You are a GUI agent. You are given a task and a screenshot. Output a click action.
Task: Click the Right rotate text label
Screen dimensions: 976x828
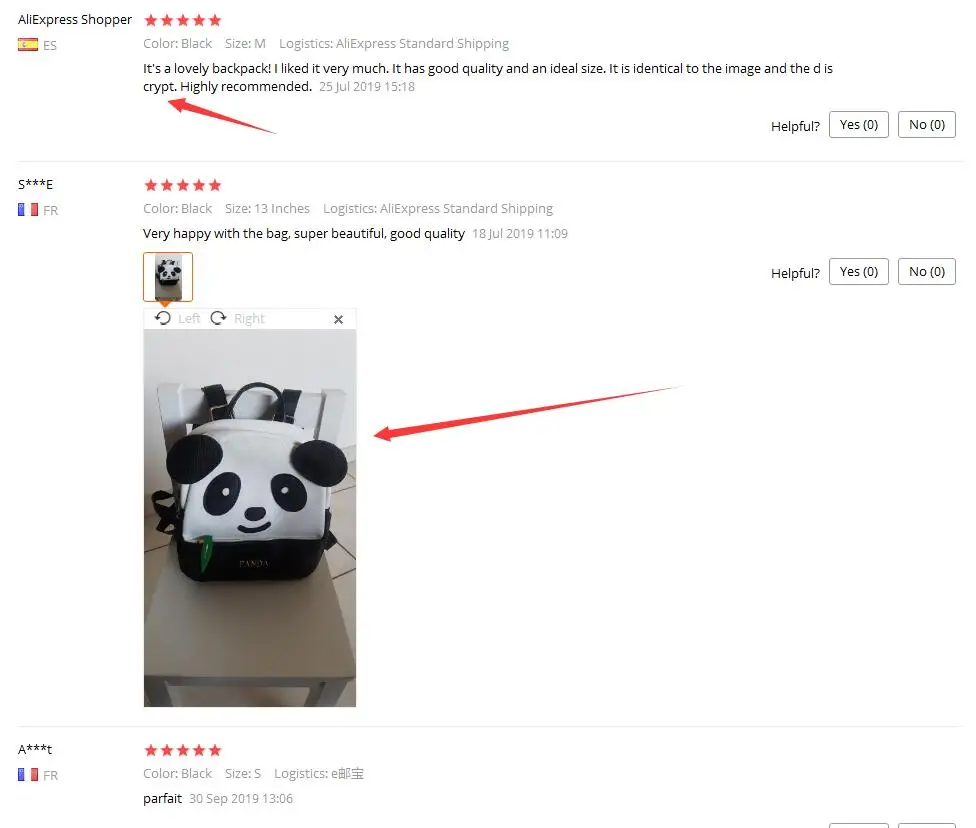(x=249, y=319)
